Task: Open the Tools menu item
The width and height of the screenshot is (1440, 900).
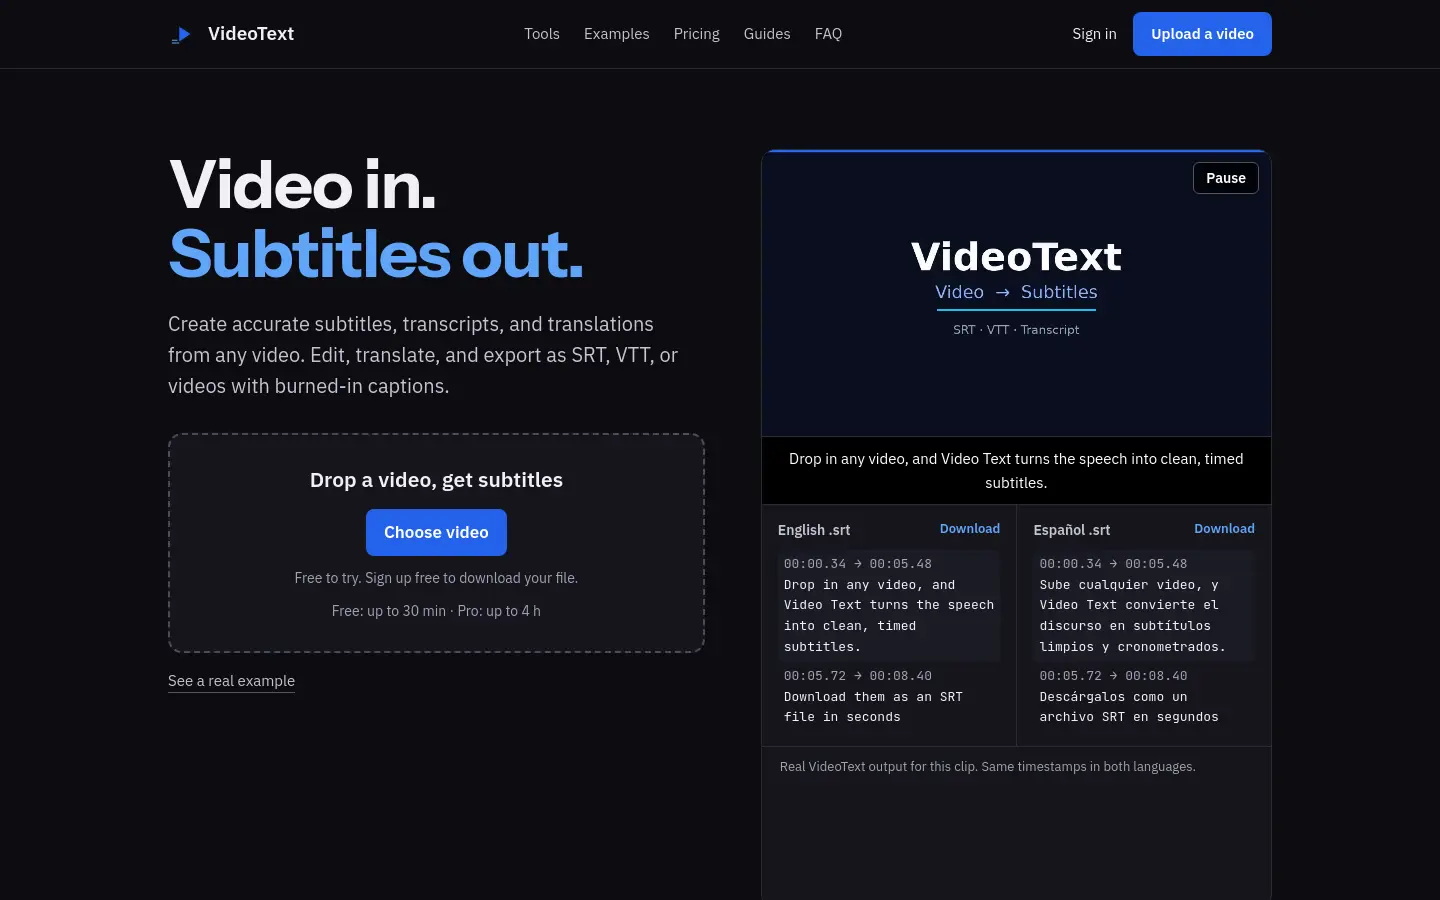Action: click(x=542, y=34)
